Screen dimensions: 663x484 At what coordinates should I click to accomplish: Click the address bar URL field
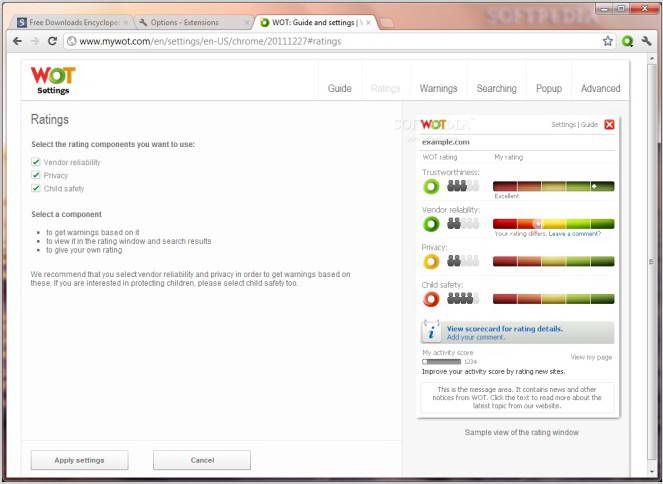334,41
